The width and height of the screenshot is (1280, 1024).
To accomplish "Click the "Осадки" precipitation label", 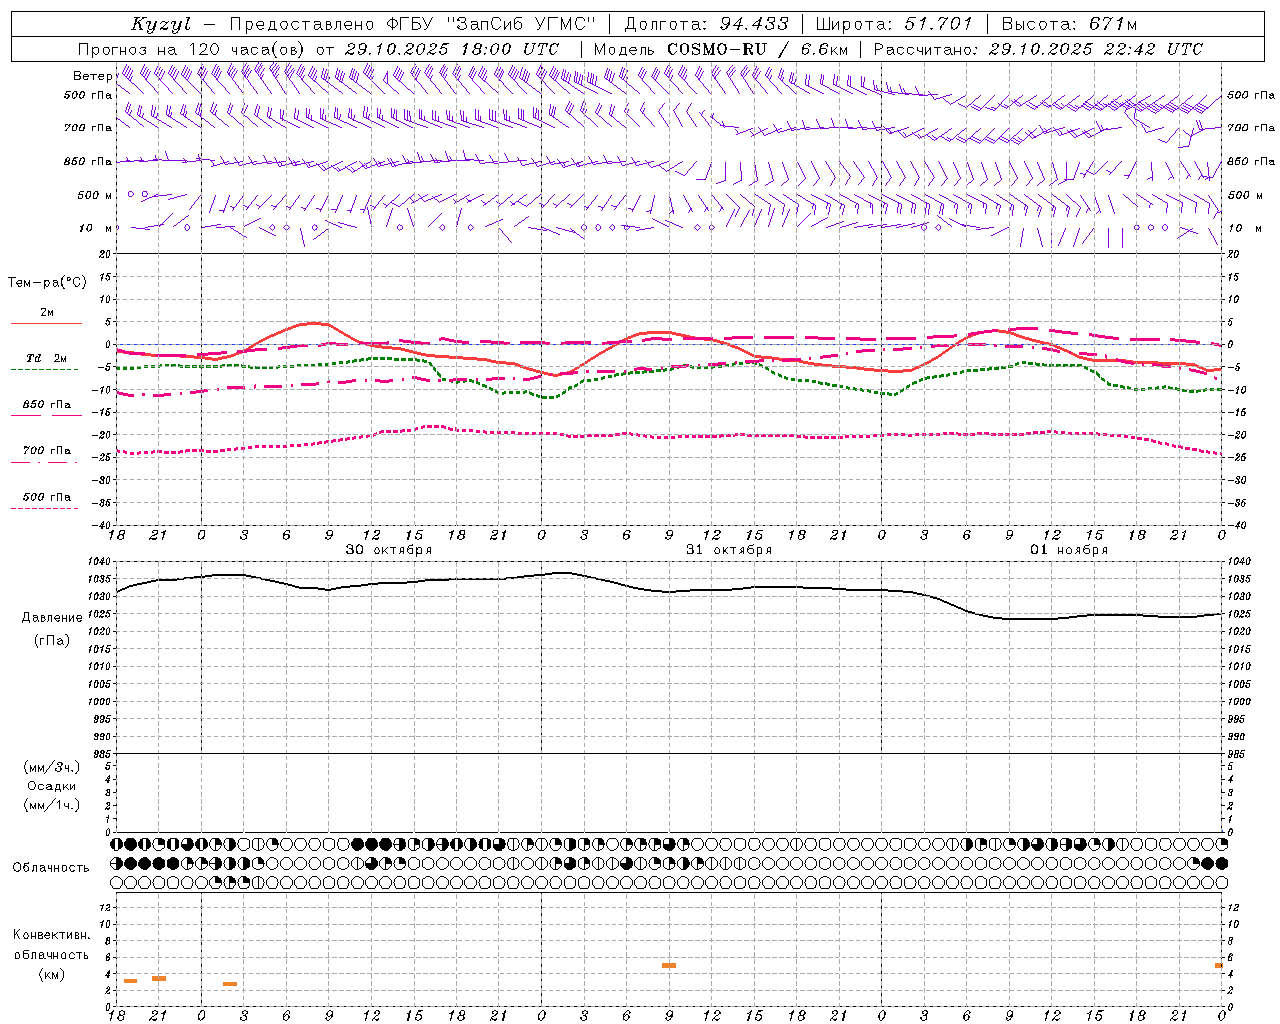I will [x=52, y=786].
